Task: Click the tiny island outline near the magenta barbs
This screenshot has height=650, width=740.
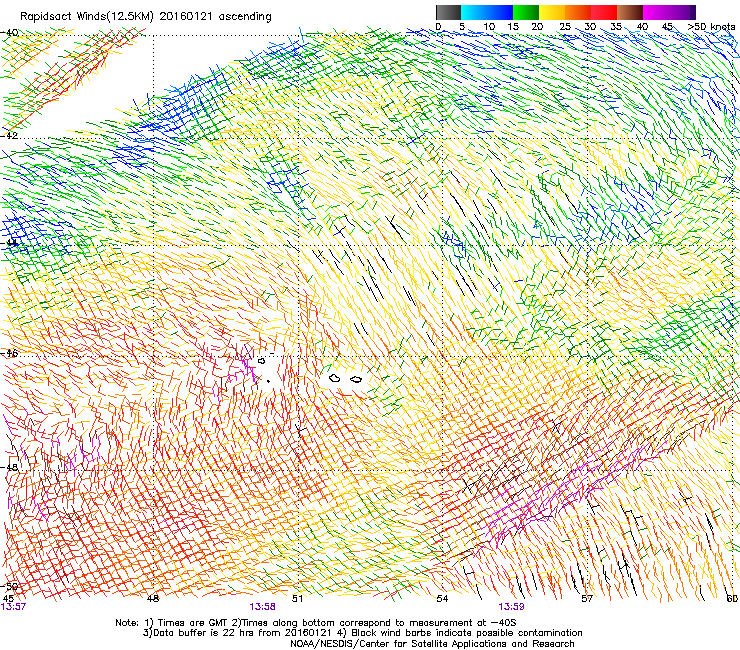Action: 262,361
